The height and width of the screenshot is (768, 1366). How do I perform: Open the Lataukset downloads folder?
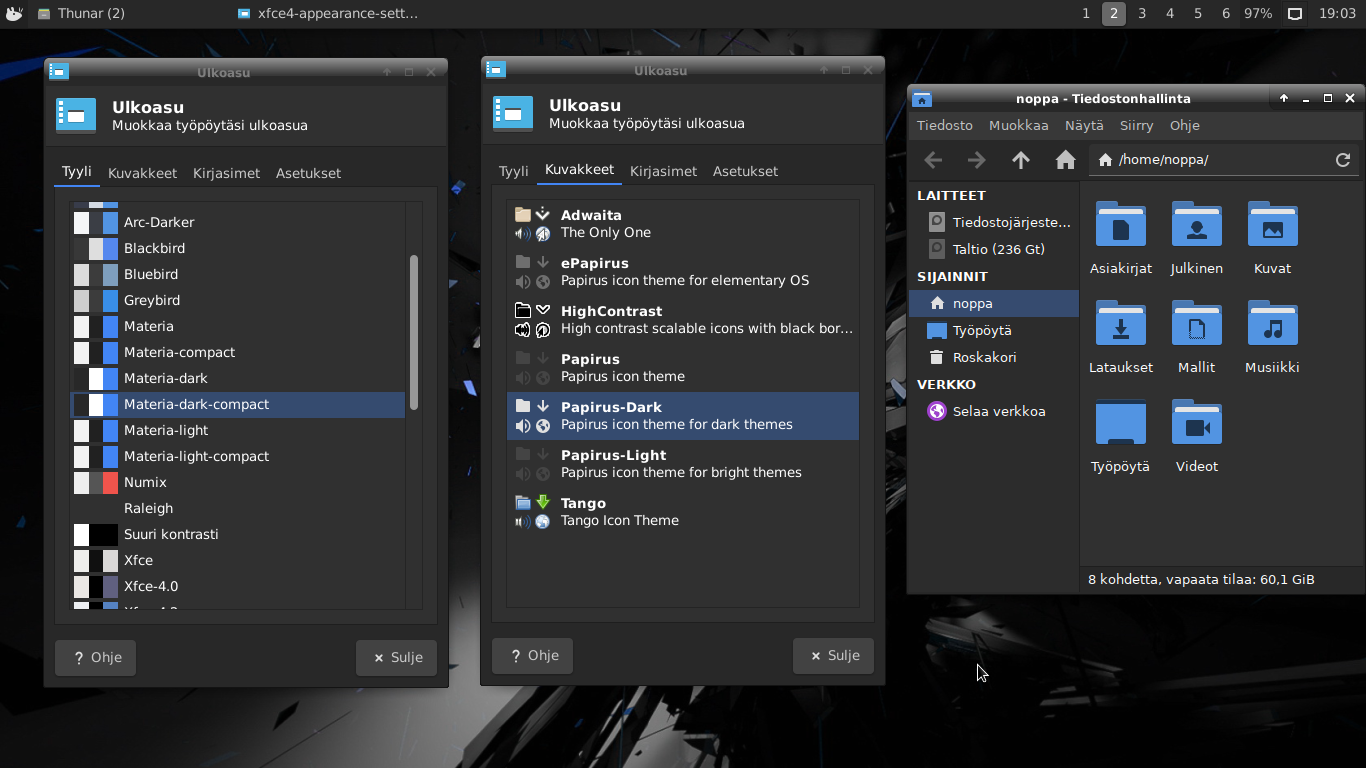click(1120, 325)
